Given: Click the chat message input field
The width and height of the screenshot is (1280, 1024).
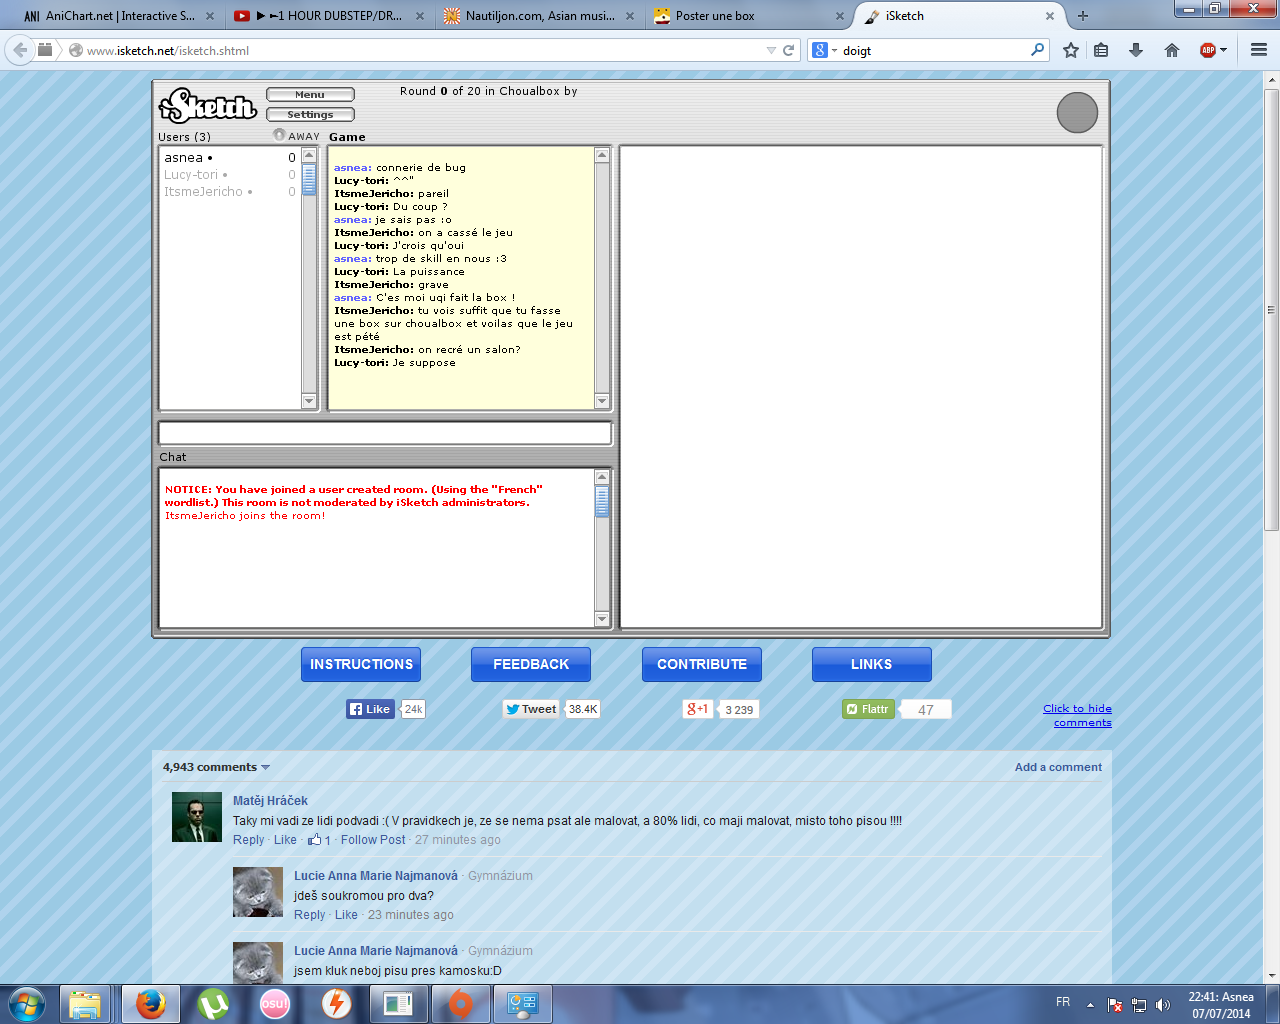Looking at the screenshot, I should (385, 433).
